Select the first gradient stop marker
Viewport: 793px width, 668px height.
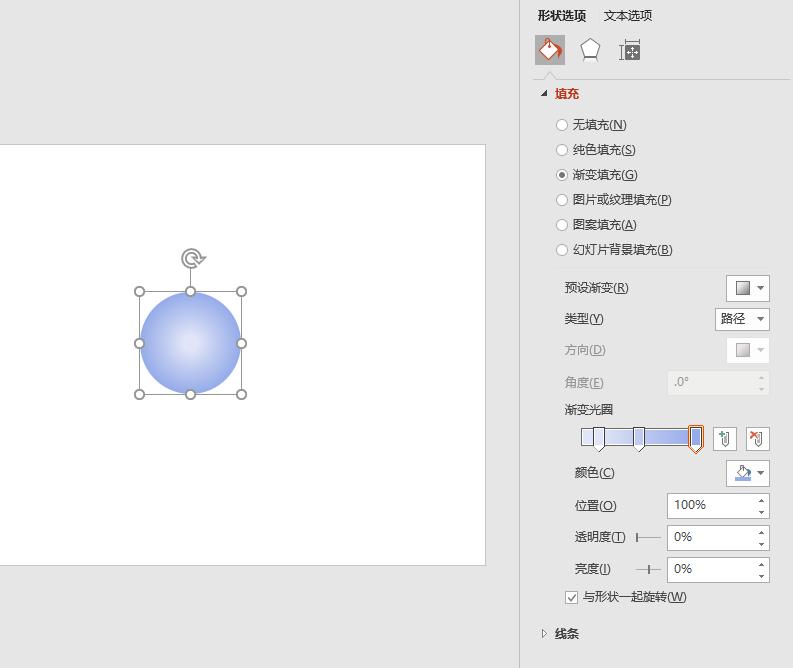599,438
